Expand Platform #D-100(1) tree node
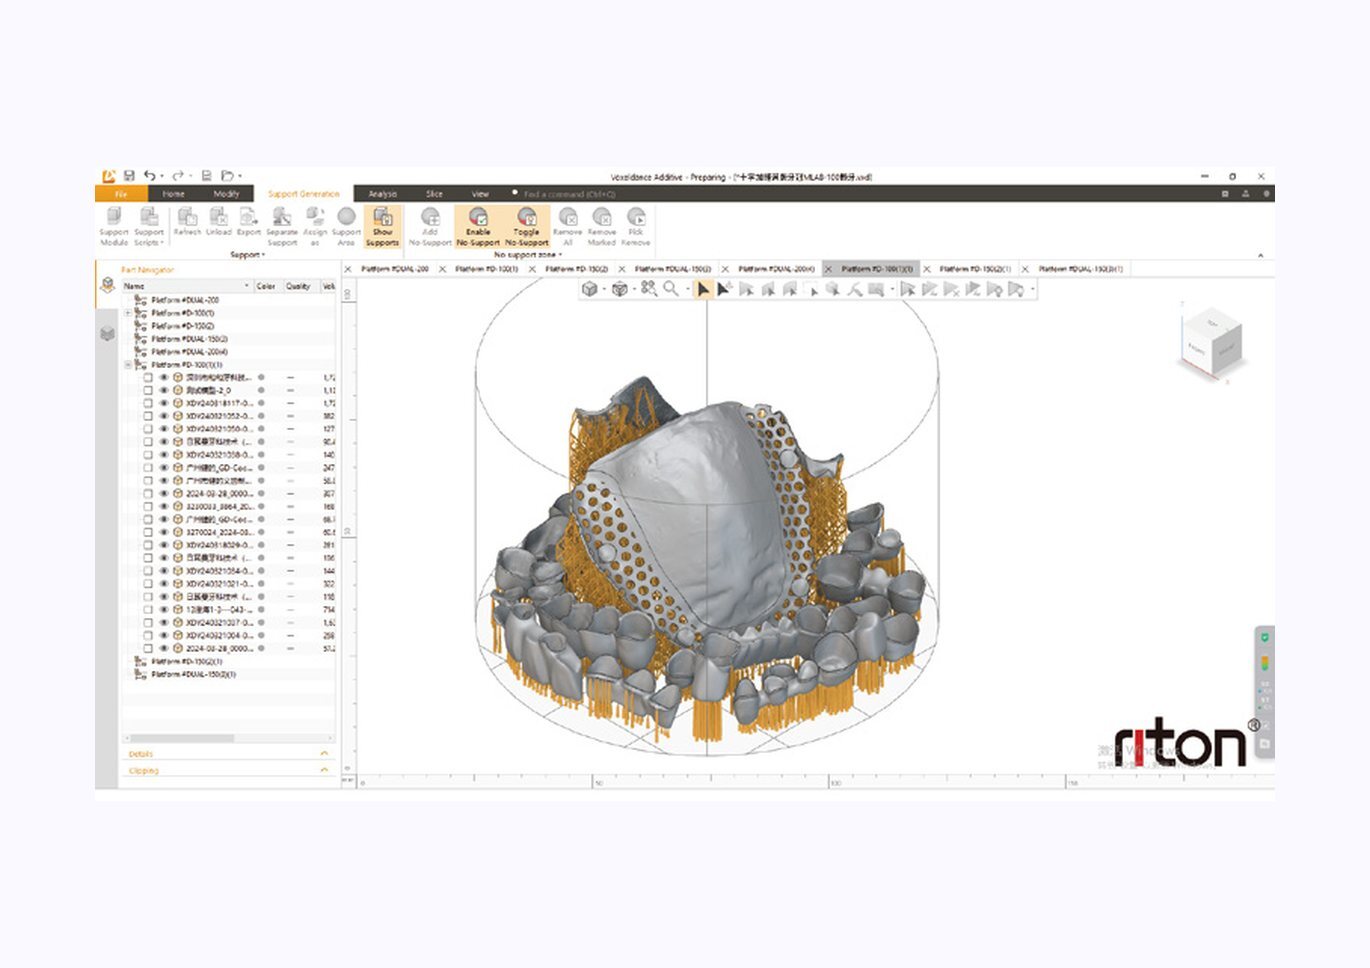 (x=127, y=313)
